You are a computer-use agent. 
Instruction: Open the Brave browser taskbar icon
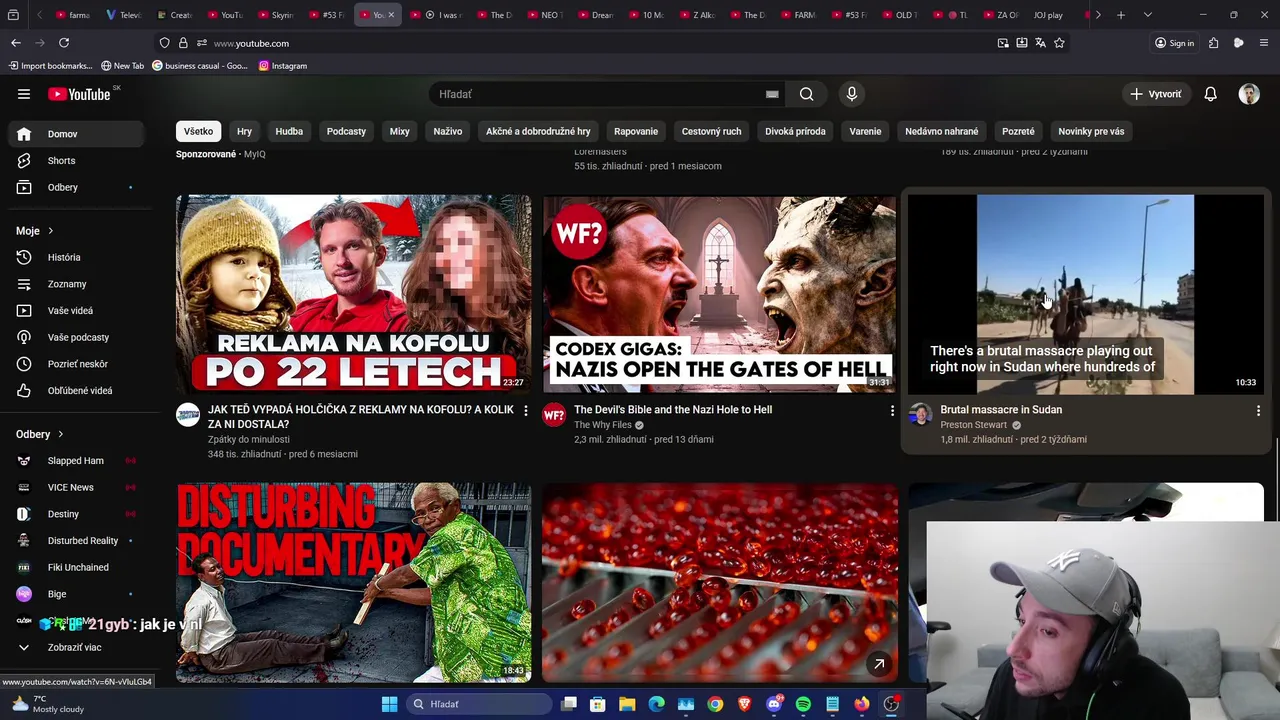point(744,704)
